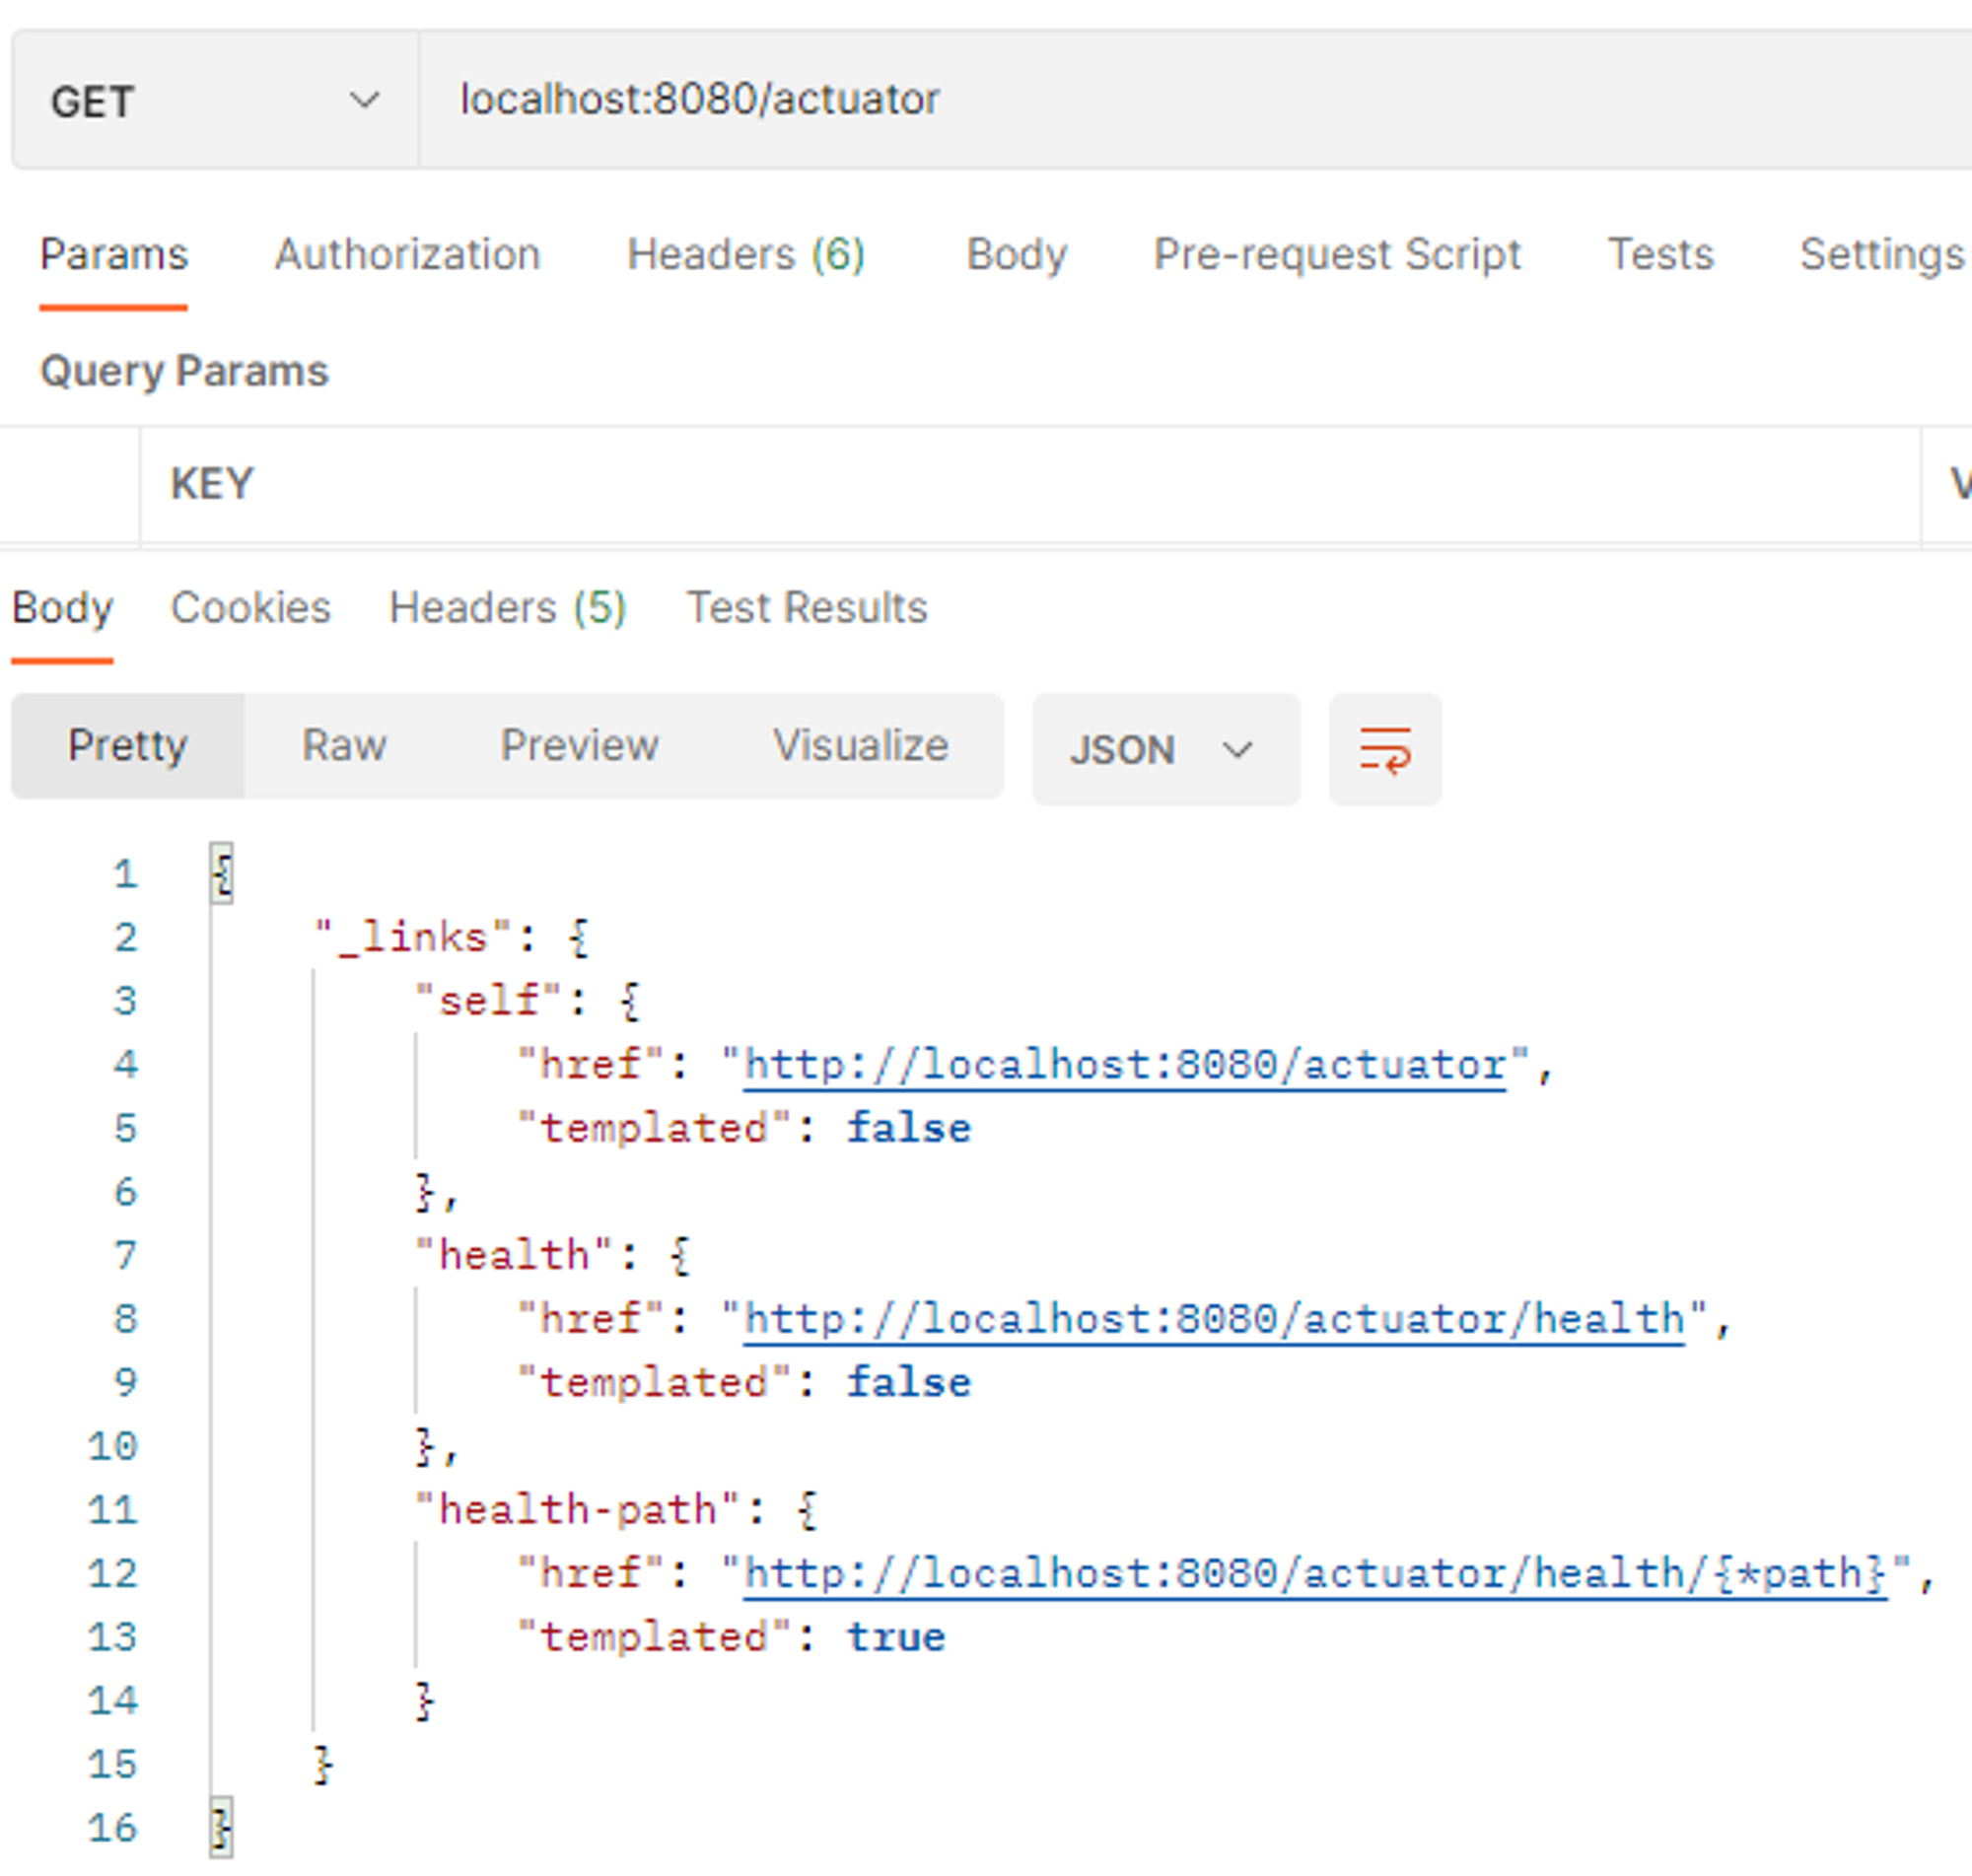The image size is (1972, 1876).
Task: Open the JSON format dropdown
Action: click(1165, 750)
